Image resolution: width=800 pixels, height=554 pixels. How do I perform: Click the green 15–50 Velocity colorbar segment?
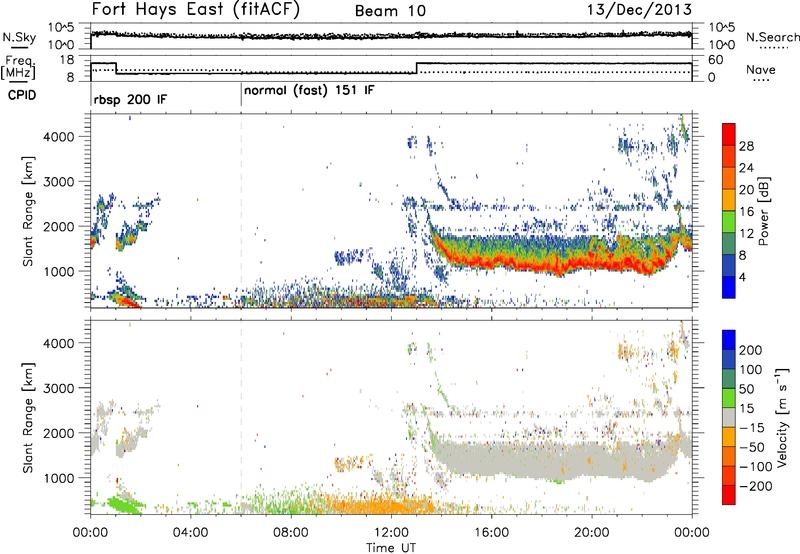pyautogui.click(x=729, y=398)
